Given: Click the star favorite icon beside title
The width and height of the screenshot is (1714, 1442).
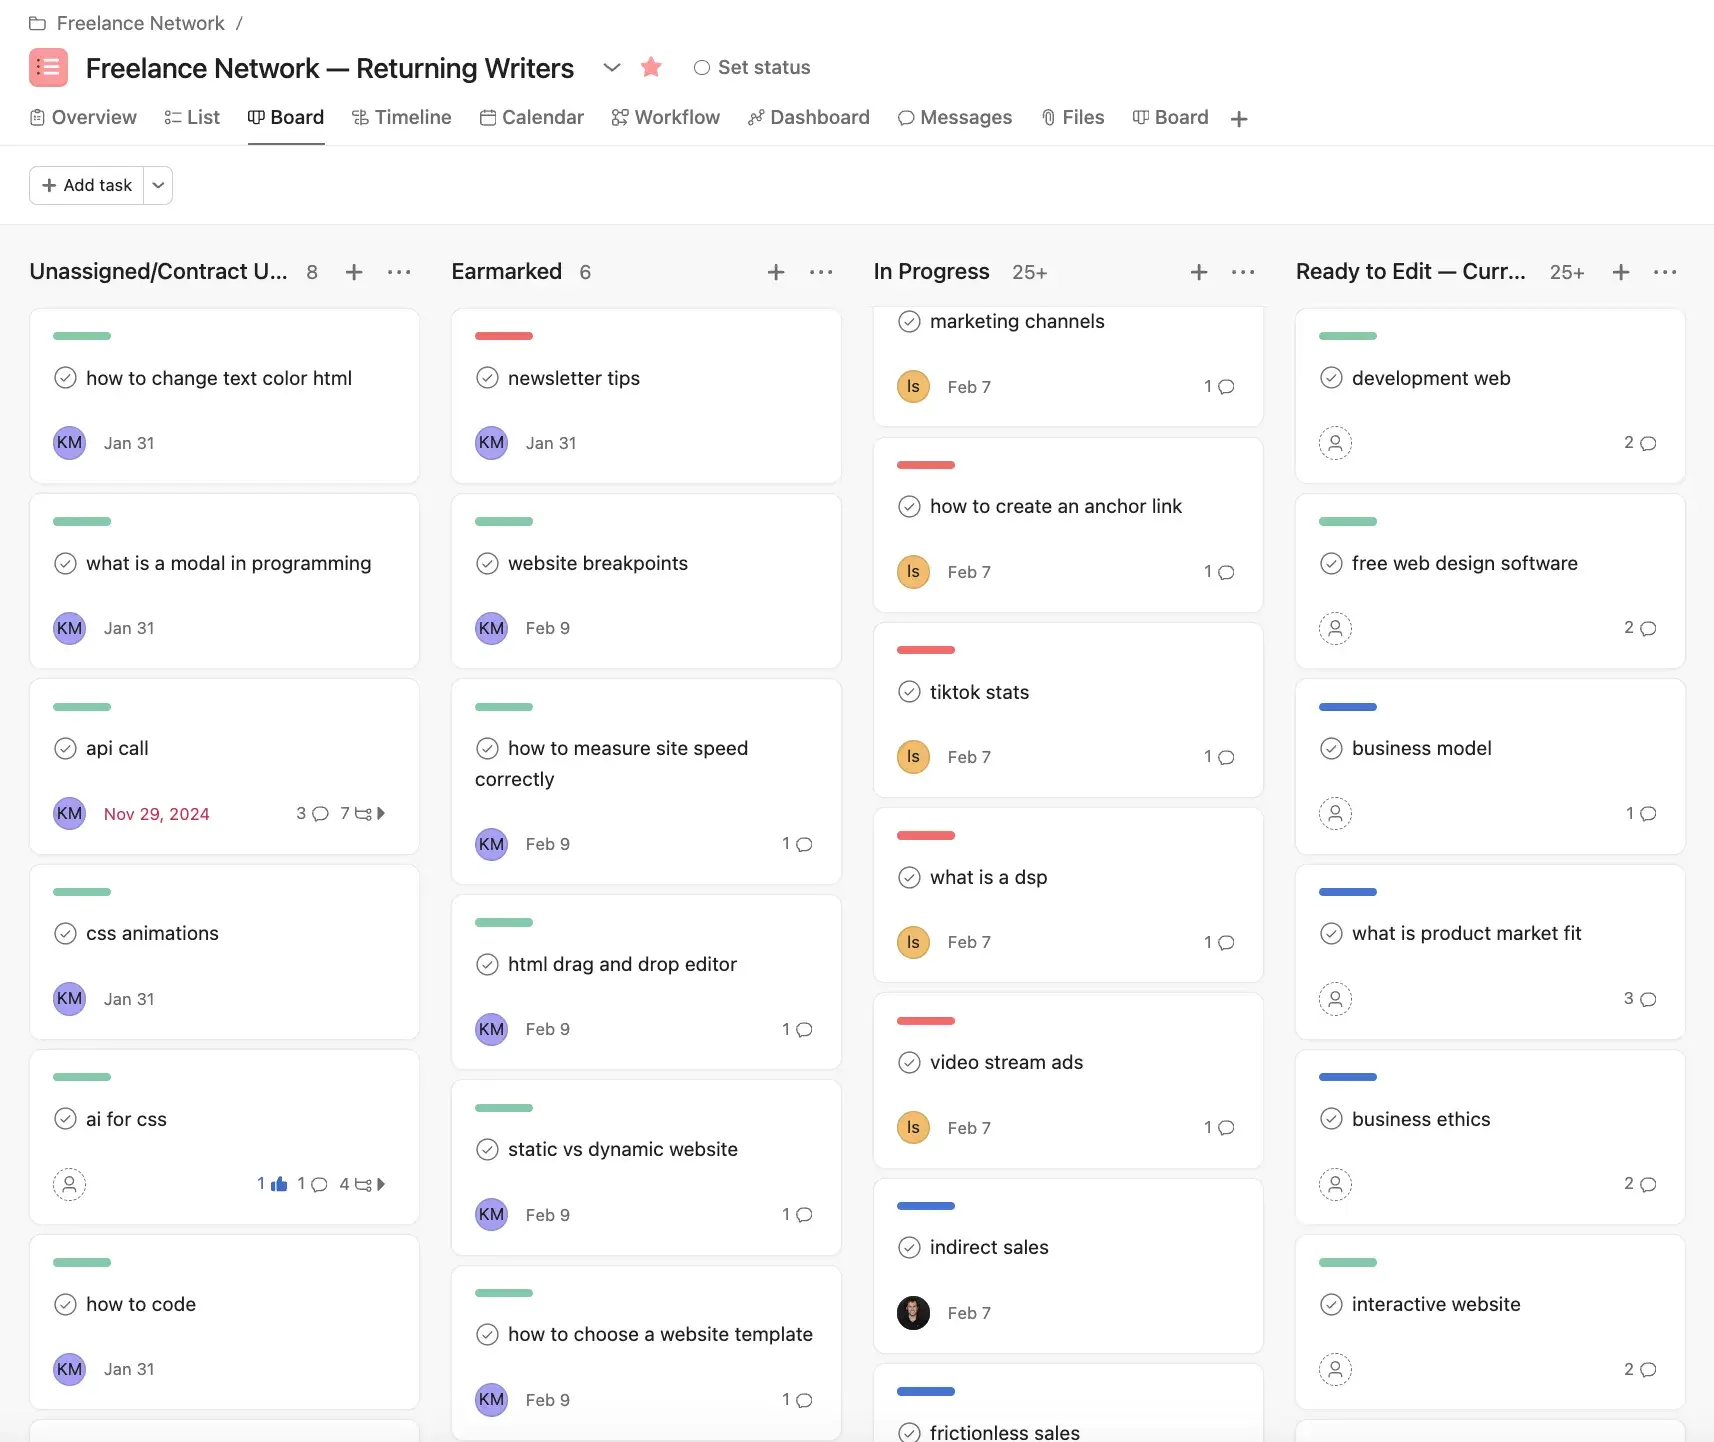Looking at the screenshot, I should [x=651, y=67].
